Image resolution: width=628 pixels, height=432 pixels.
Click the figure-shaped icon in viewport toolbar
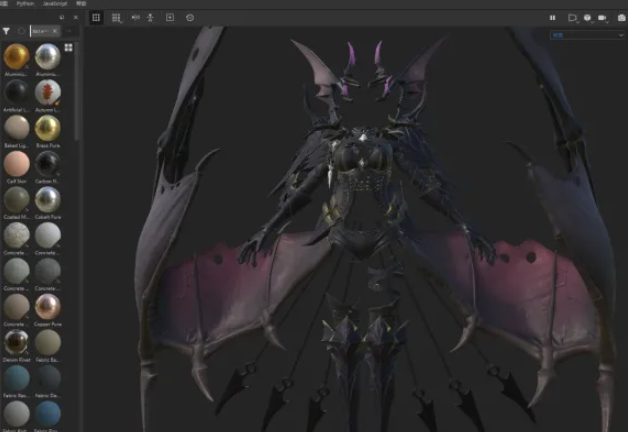pyautogui.click(x=150, y=18)
